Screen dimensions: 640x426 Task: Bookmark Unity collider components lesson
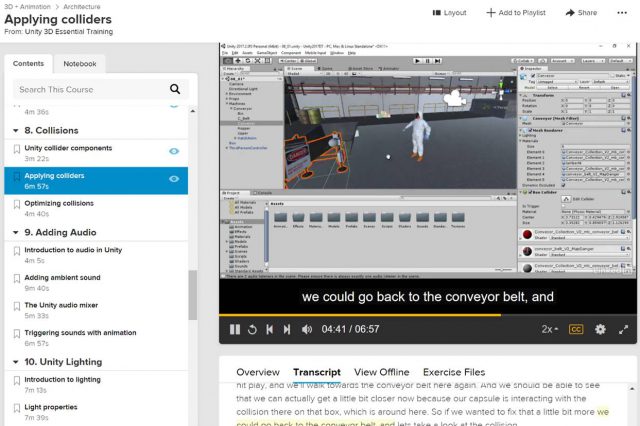click(x=17, y=149)
